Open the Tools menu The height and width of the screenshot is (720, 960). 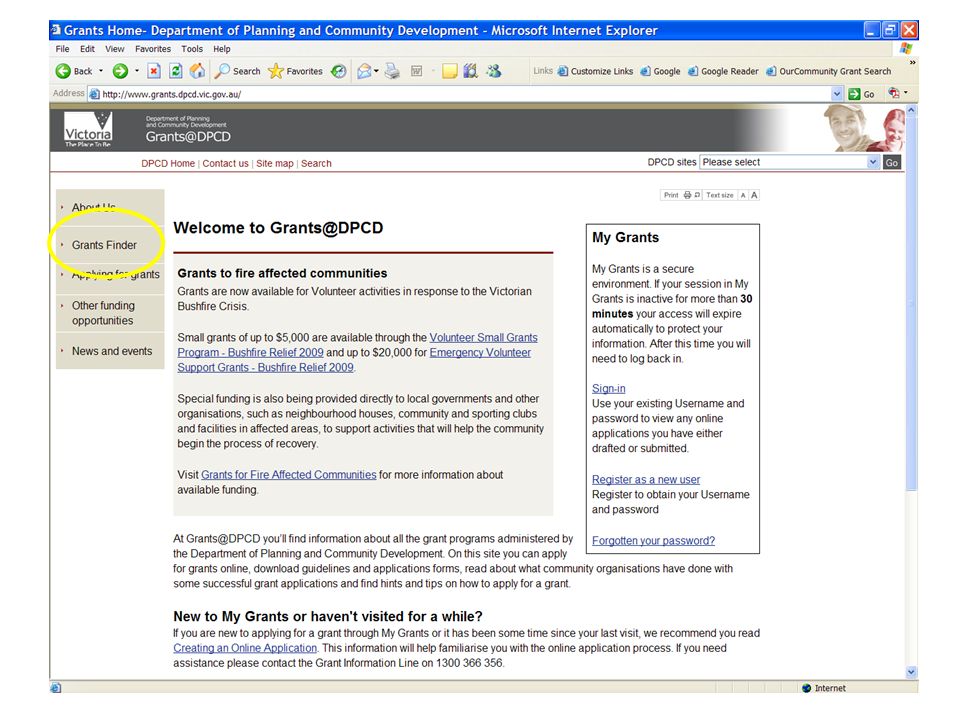point(192,49)
